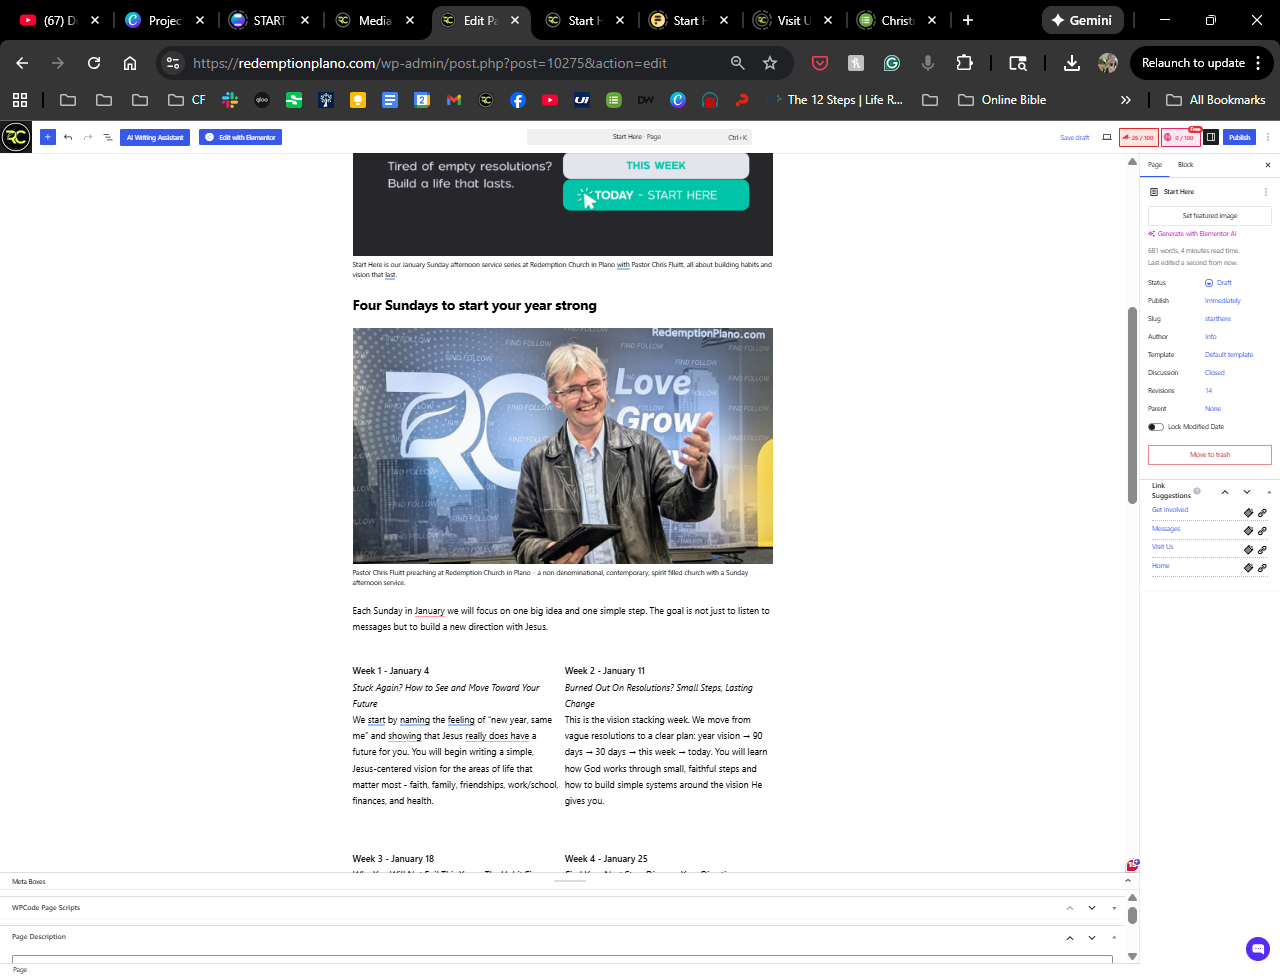Select the Page tab in sidebar

coord(1155,165)
